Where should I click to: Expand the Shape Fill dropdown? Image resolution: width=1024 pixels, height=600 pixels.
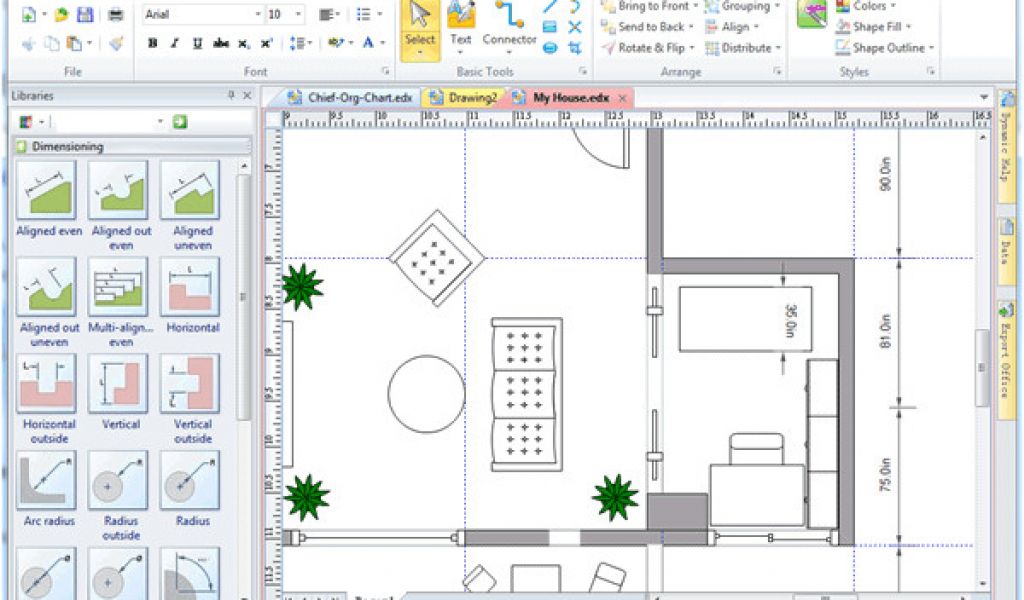point(885,27)
